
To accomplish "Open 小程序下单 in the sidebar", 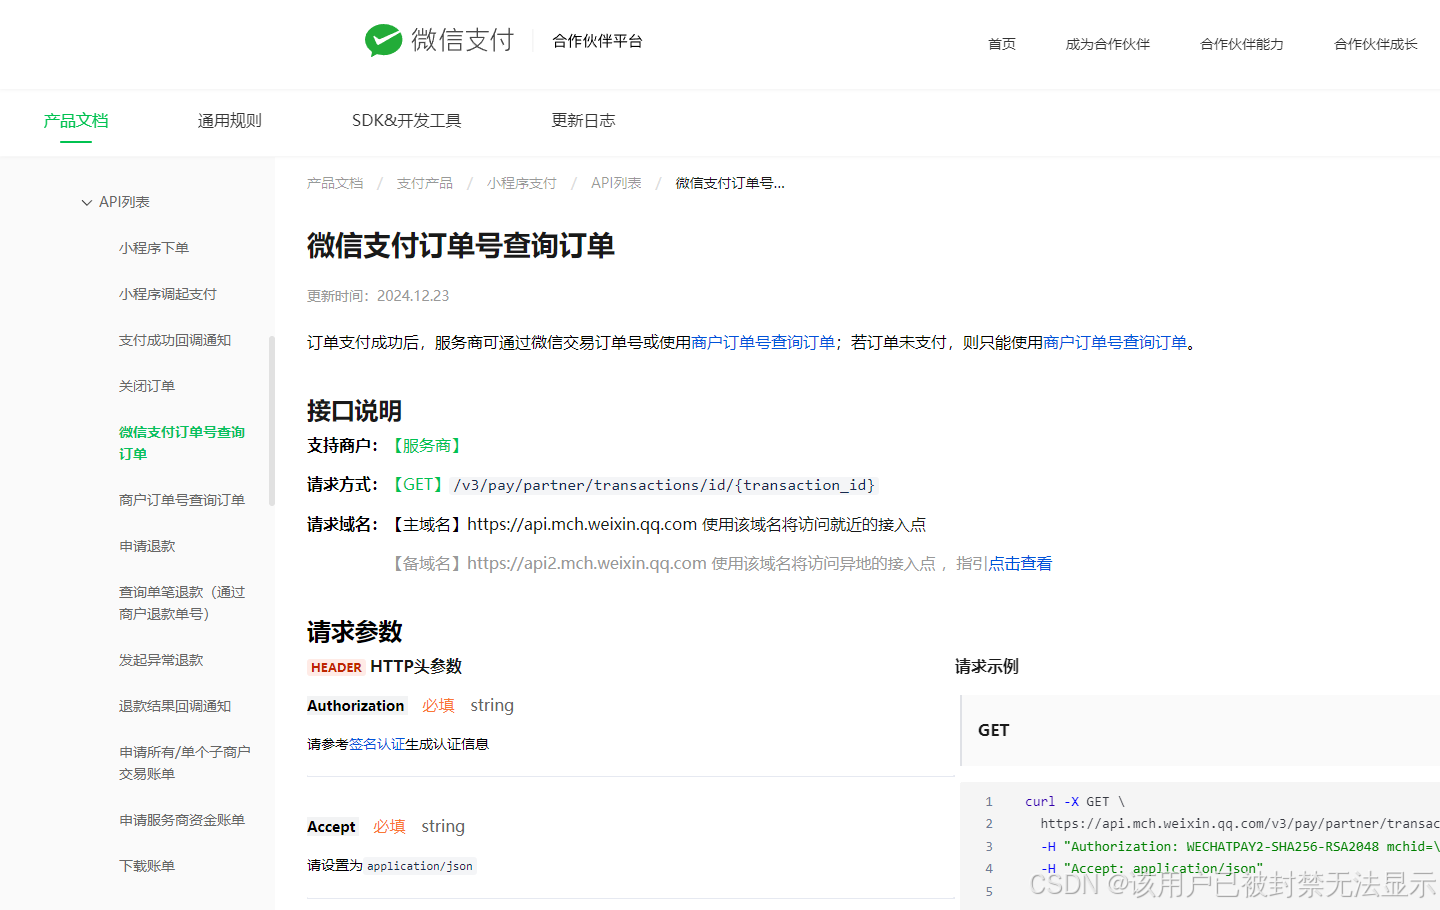I will point(154,248).
